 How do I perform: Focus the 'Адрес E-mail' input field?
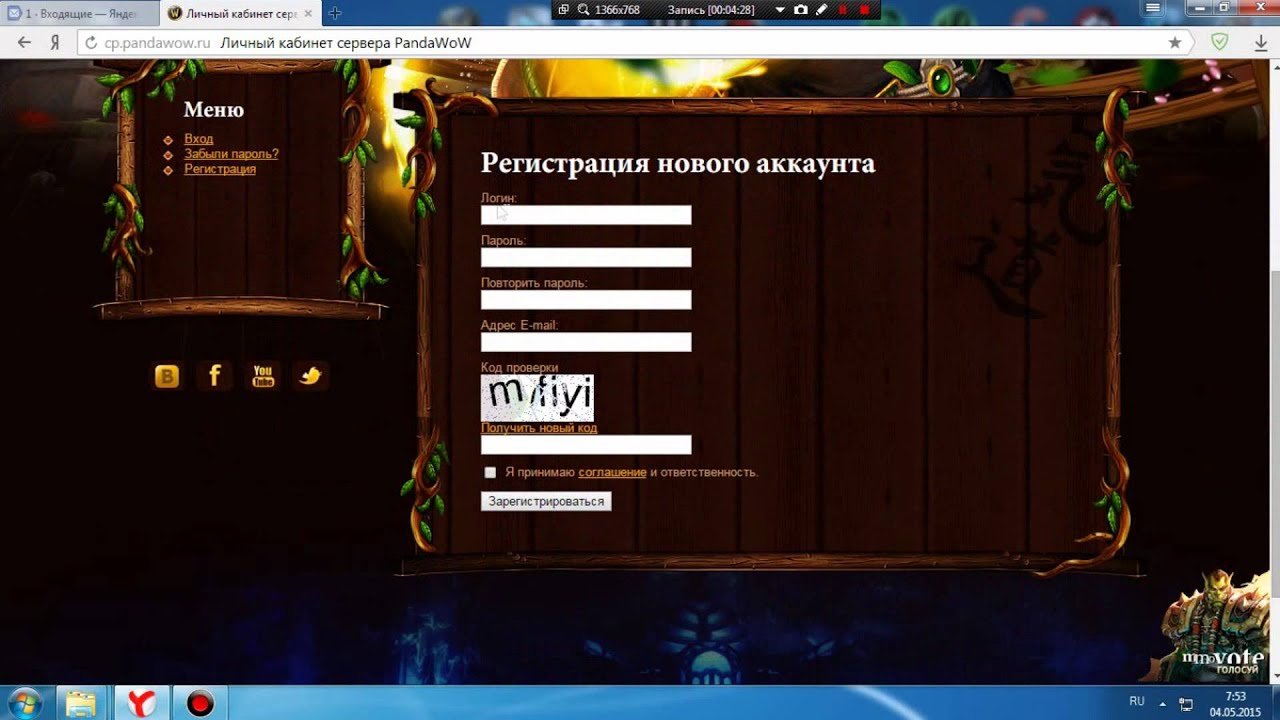[x=586, y=342]
